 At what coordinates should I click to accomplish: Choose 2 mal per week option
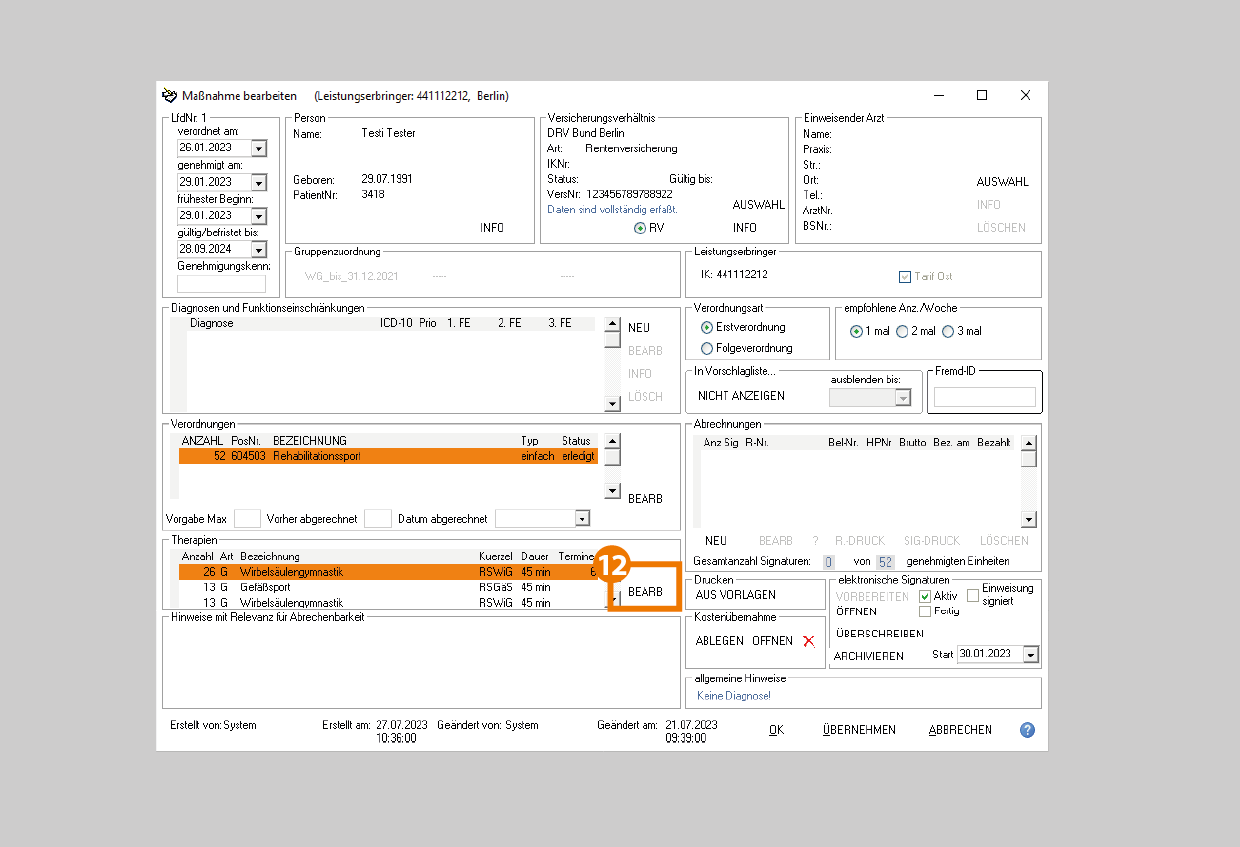click(x=902, y=332)
